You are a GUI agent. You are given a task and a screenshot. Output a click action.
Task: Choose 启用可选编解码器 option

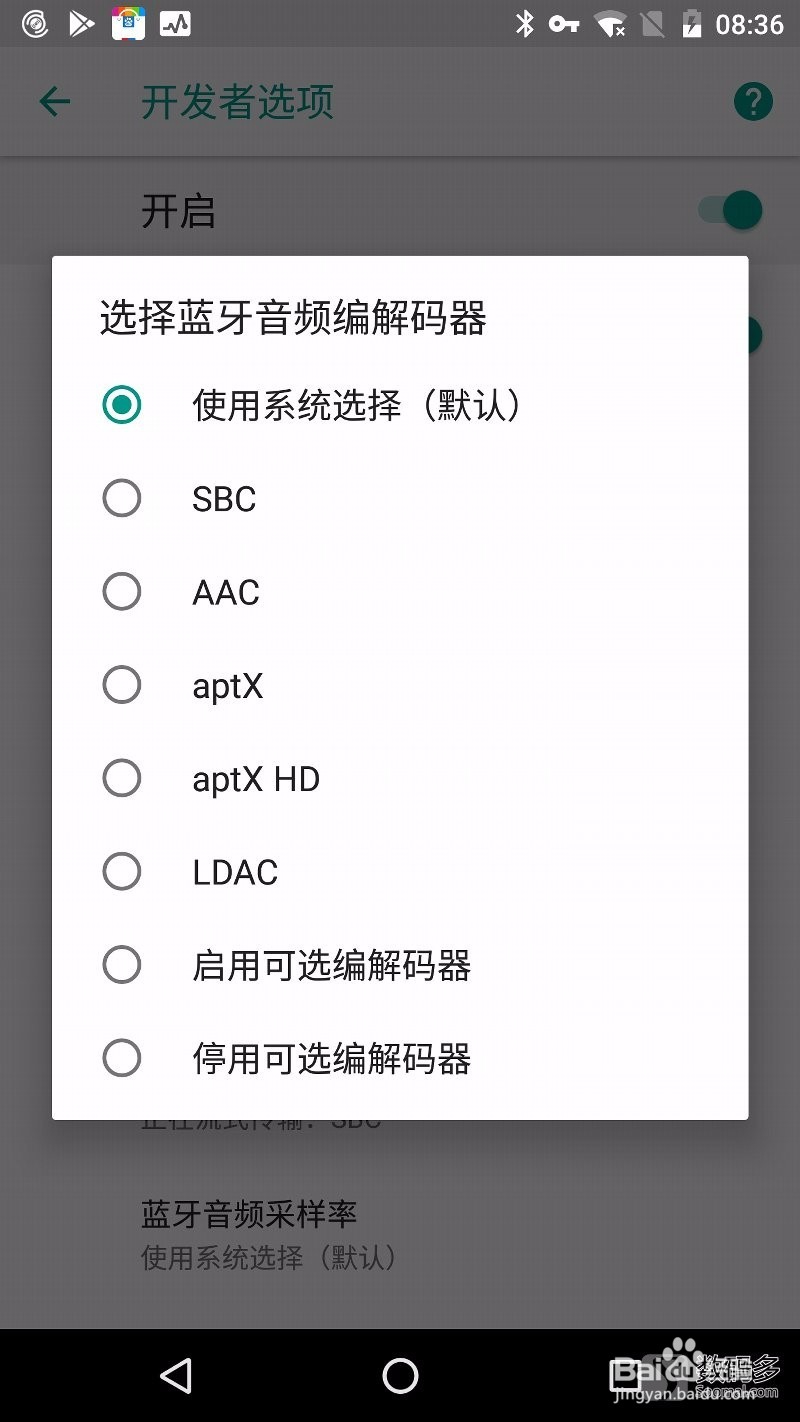pos(400,965)
